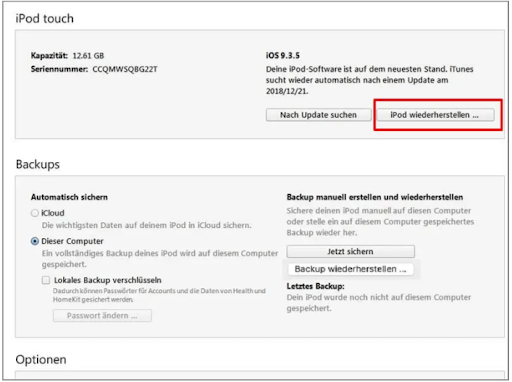Click "Backup wiederherstellen ..." button
Image resolution: width=512 pixels, height=382 pixels.
pos(350,269)
